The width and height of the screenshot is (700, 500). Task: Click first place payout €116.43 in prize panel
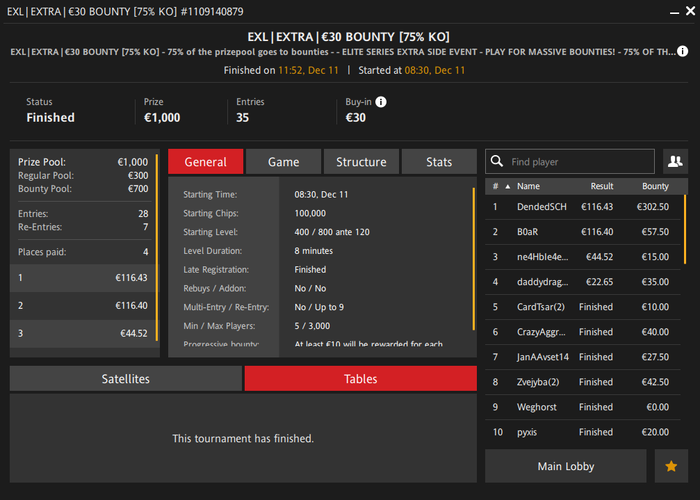(x=131, y=278)
